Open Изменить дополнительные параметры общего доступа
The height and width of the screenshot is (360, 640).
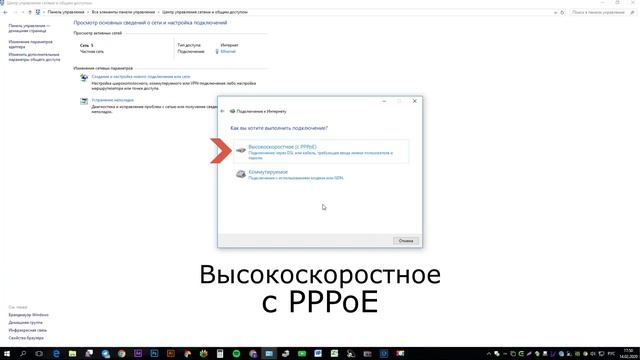(34, 57)
